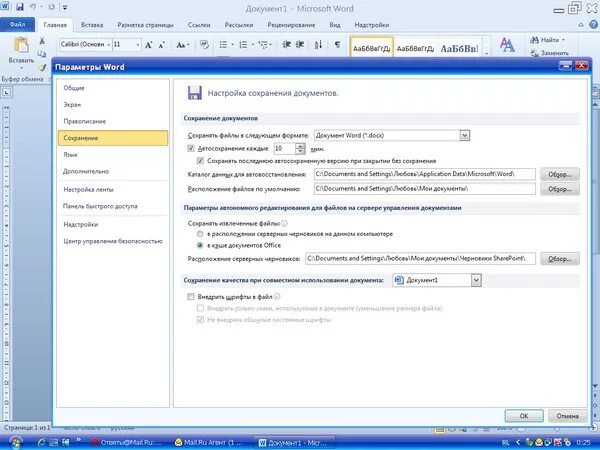600x450 pixels.
Task: Collapse the ribbon with the caret icon
Action: click(581, 25)
